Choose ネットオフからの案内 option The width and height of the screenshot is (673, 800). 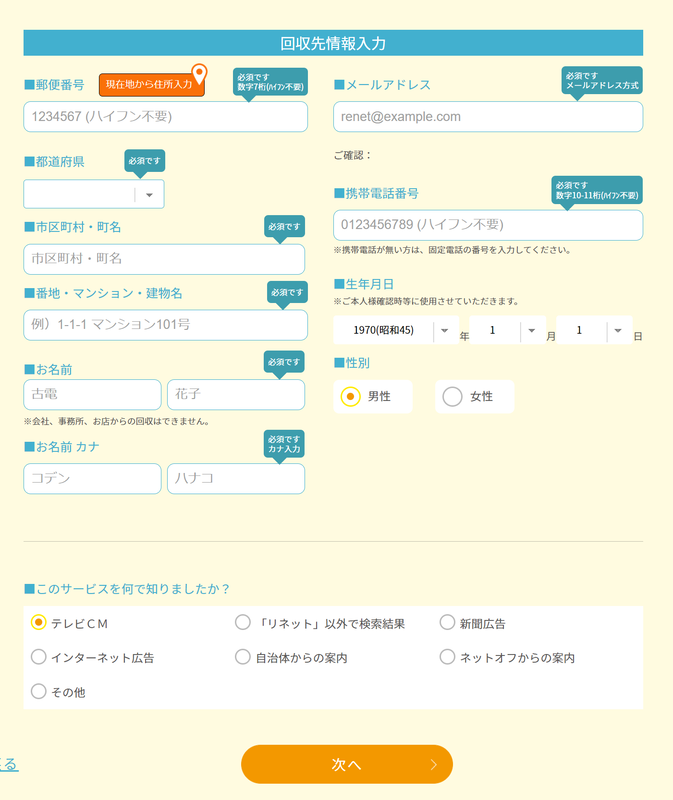448,657
